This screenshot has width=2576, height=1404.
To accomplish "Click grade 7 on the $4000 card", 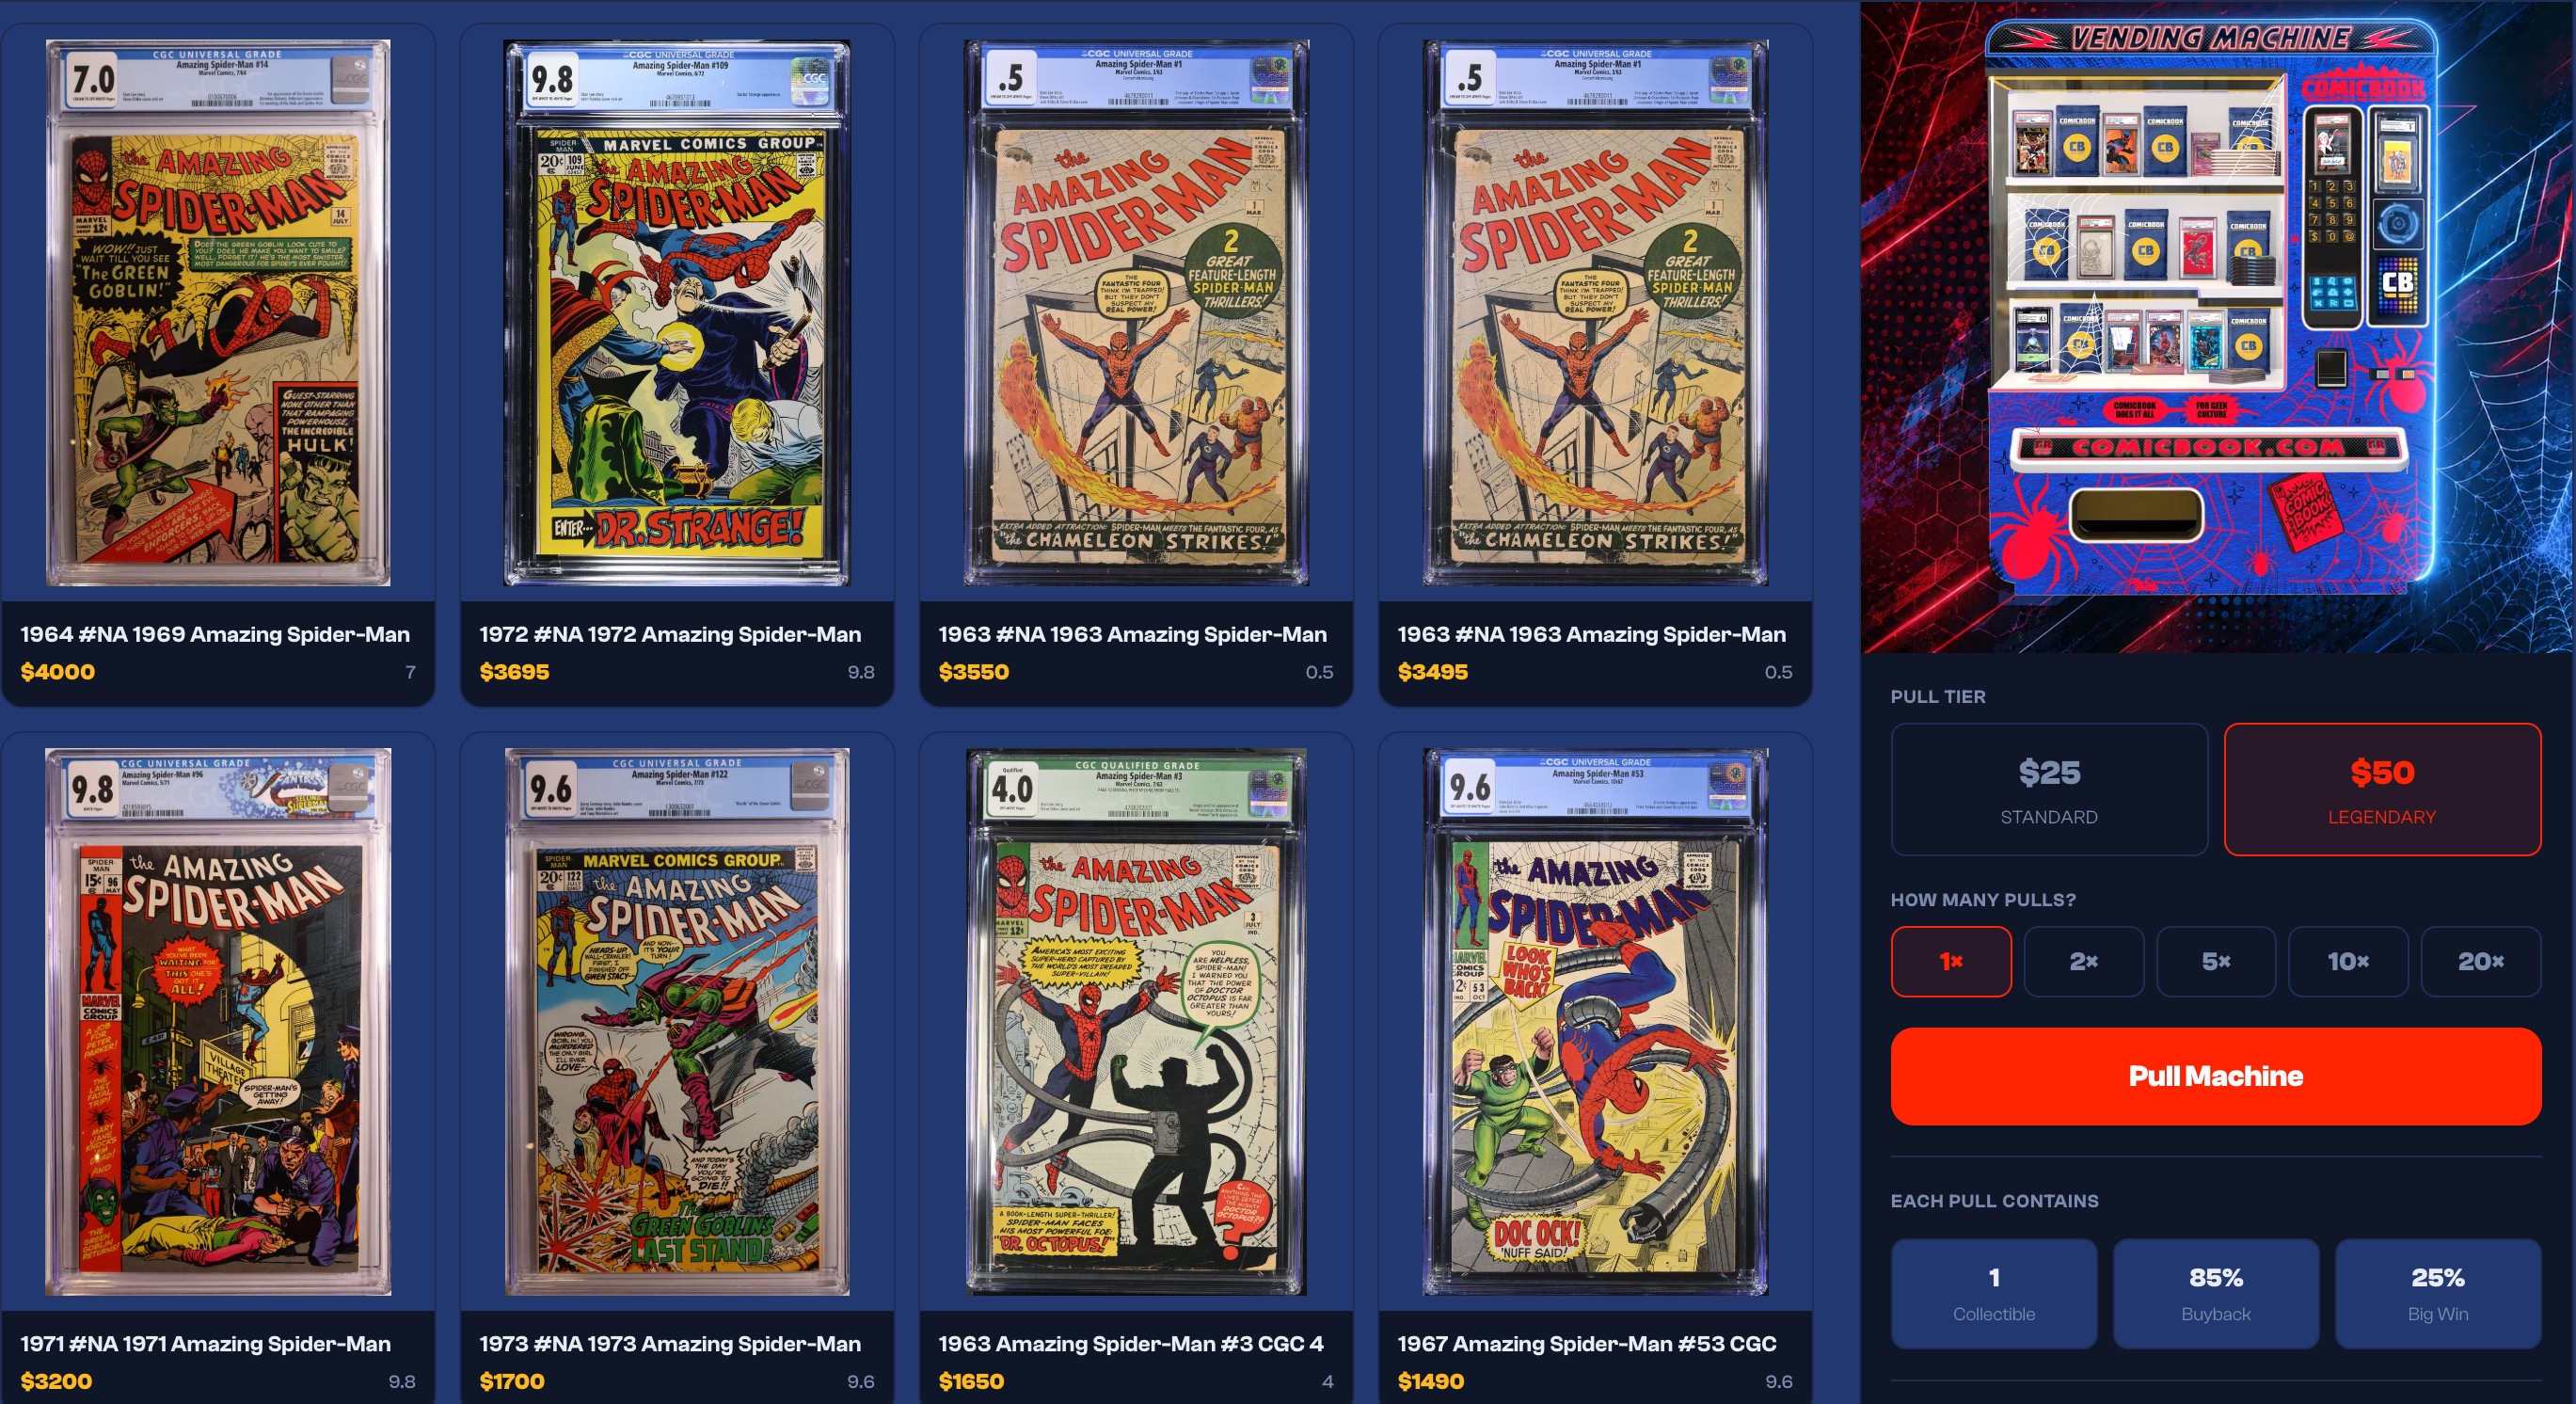I will click(410, 672).
